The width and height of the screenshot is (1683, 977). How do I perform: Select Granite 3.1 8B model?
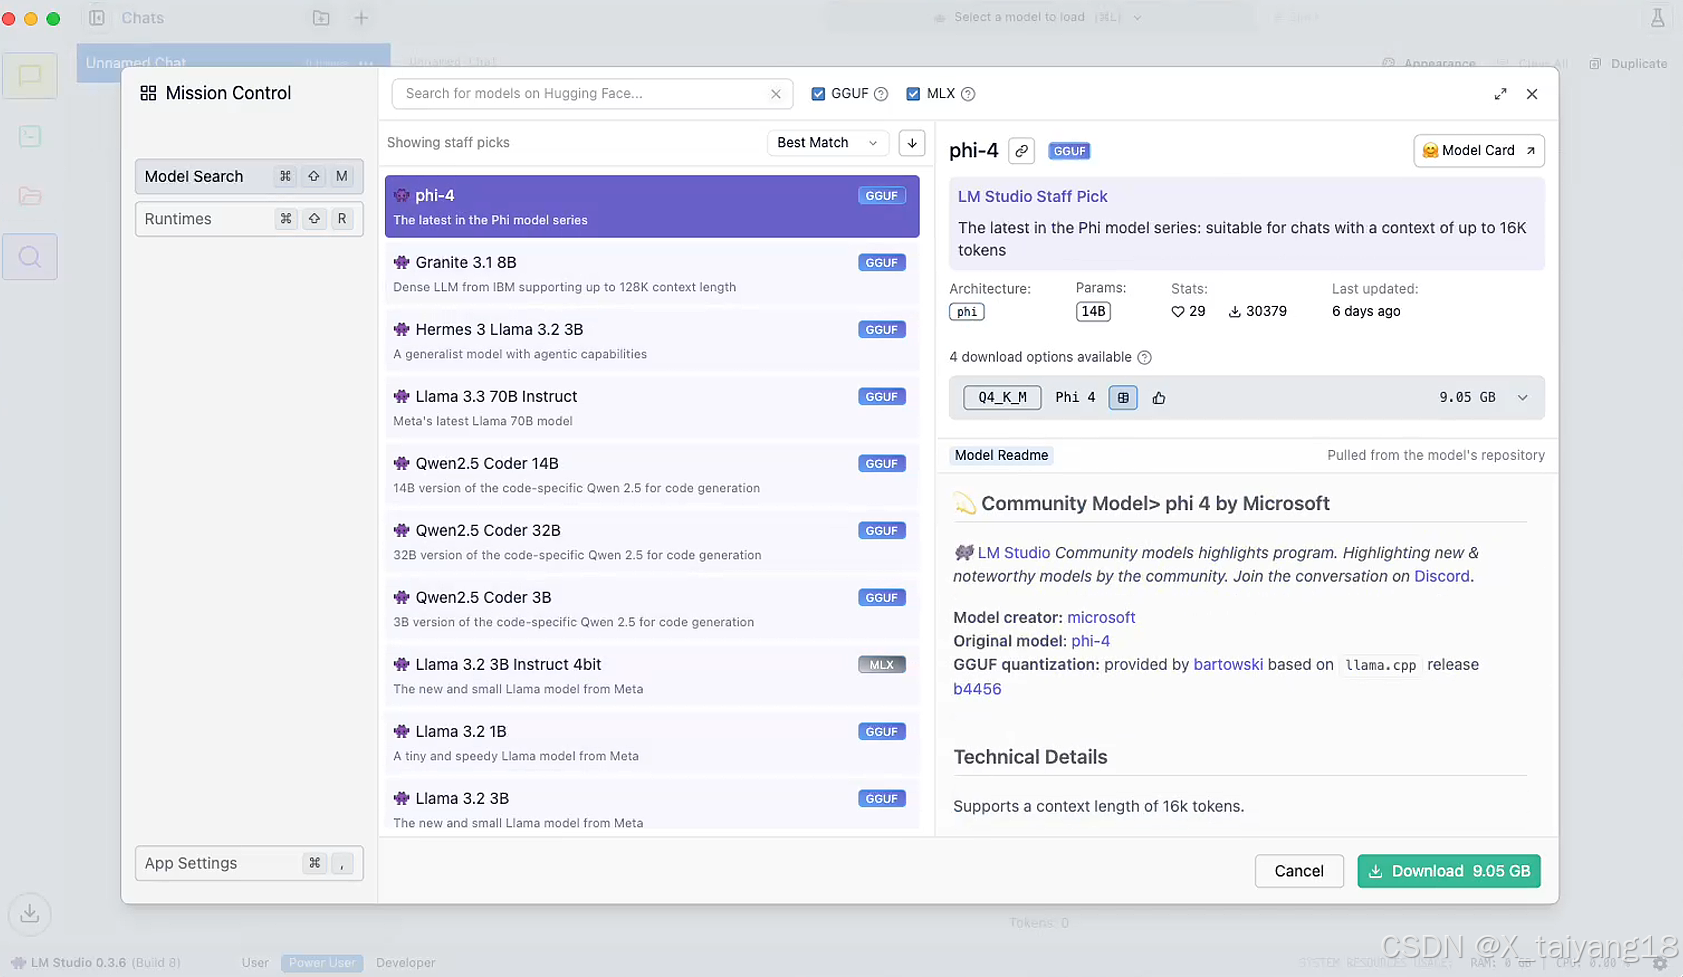652,273
